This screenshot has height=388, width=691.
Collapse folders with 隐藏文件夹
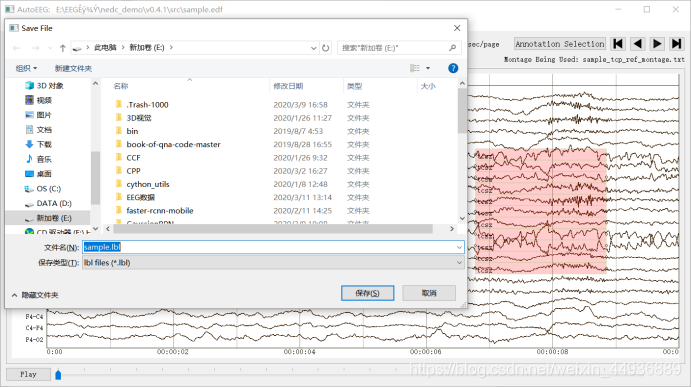click(35, 295)
